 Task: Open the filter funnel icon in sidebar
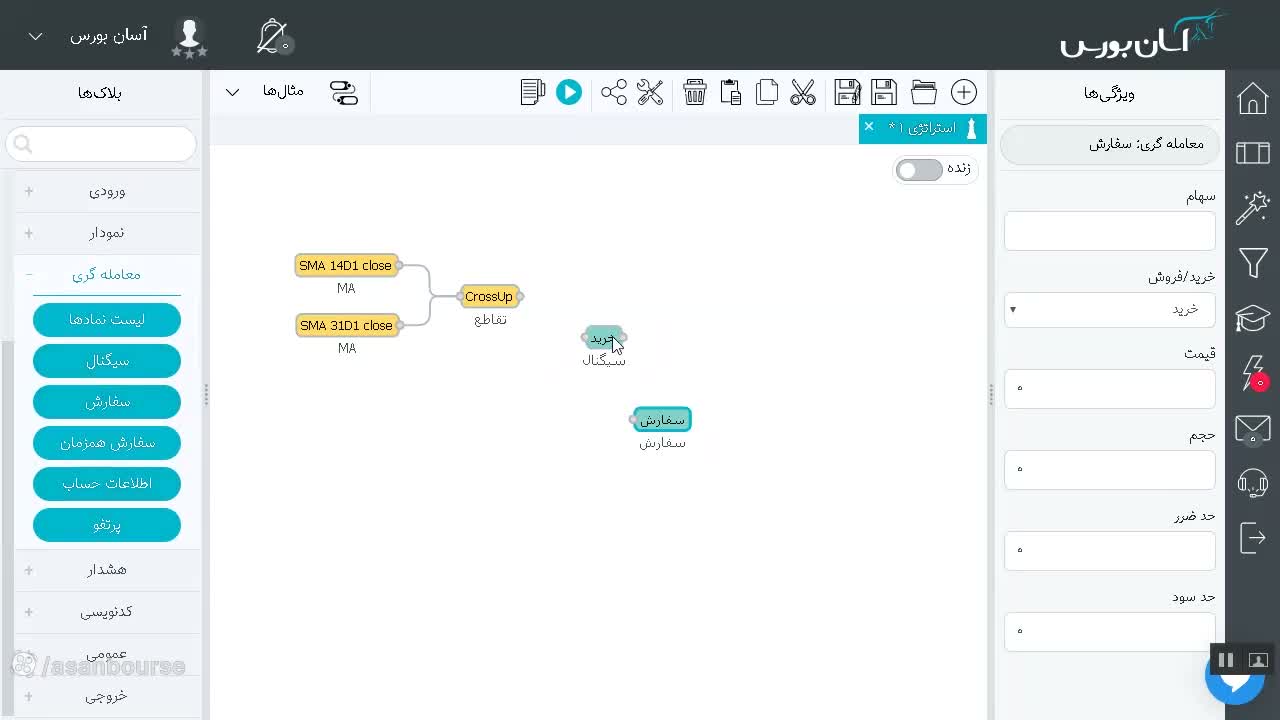(x=1253, y=262)
